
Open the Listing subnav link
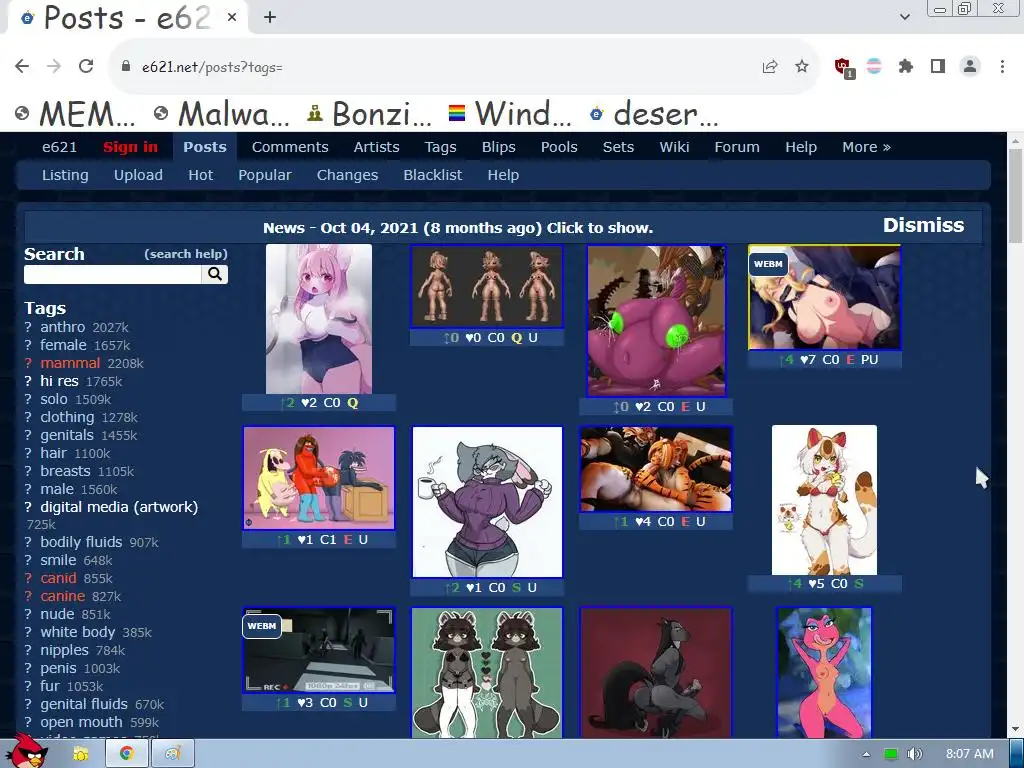(x=65, y=175)
